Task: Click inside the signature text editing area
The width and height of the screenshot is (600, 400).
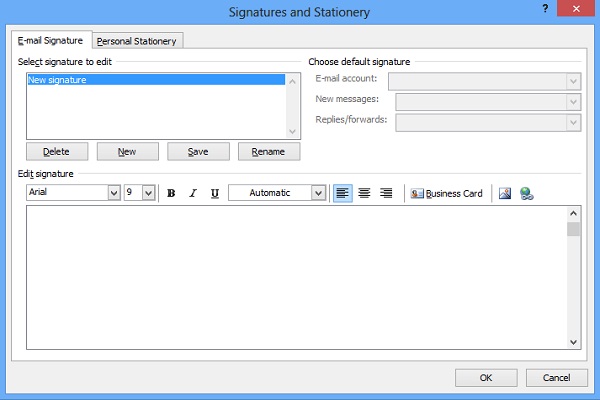Action: click(x=297, y=277)
